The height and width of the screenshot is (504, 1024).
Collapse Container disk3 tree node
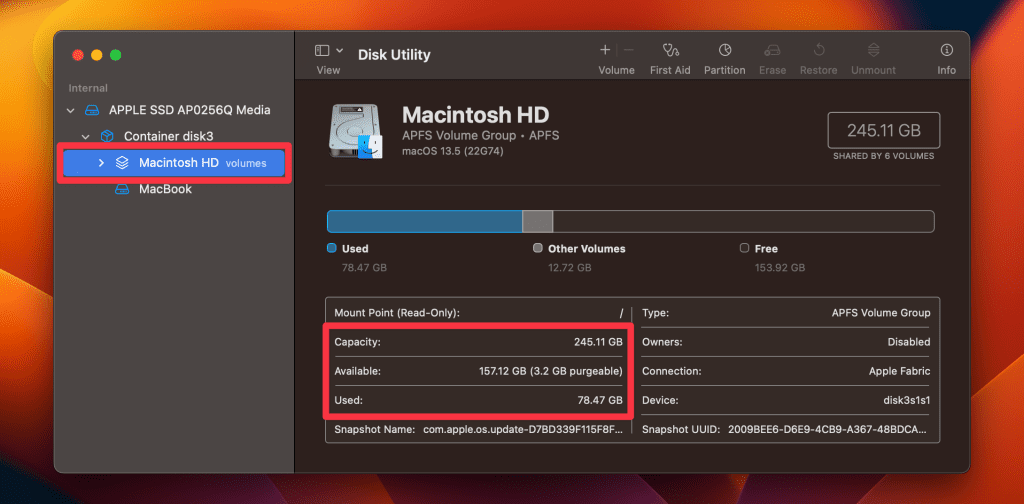point(86,136)
